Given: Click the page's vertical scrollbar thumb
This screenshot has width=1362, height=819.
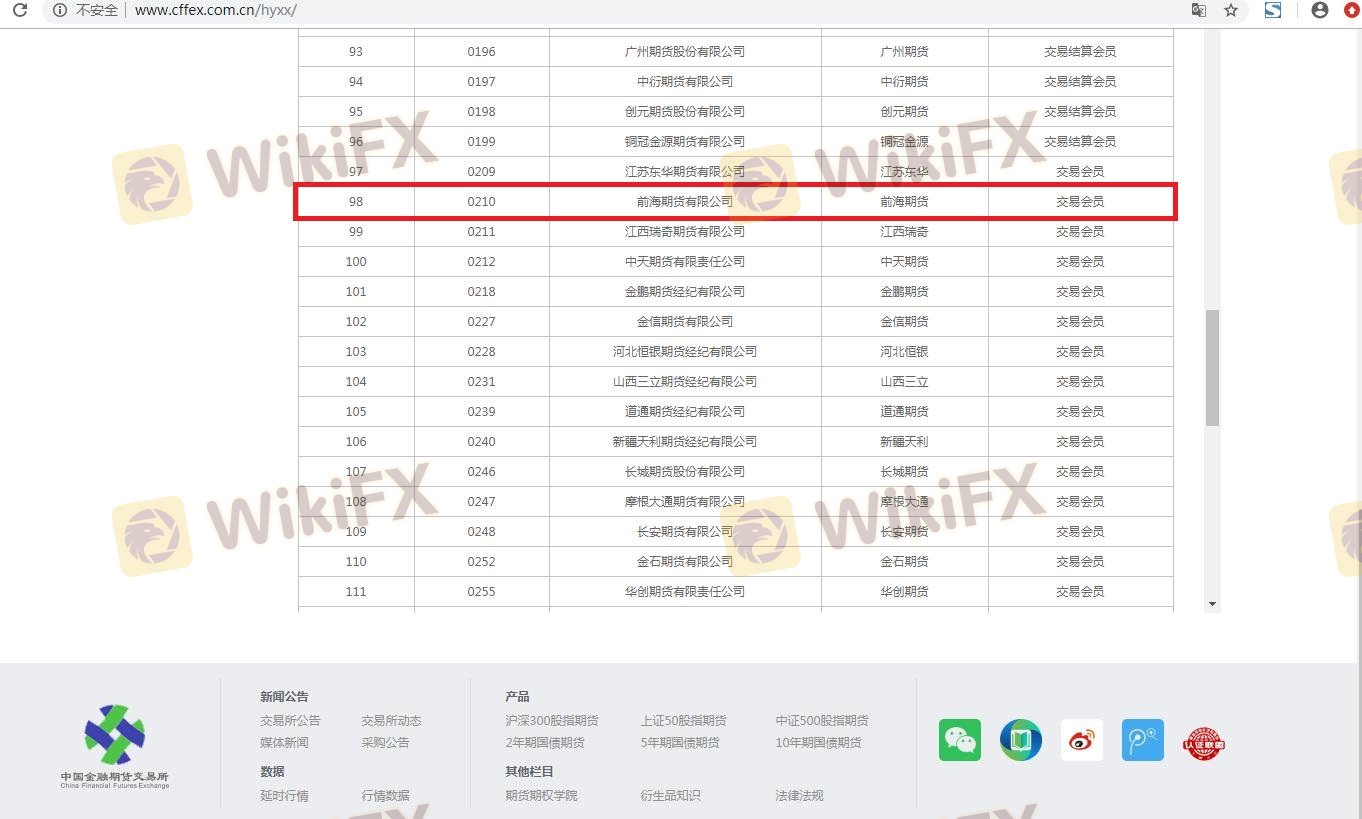Looking at the screenshot, I should pyautogui.click(x=1212, y=367).
